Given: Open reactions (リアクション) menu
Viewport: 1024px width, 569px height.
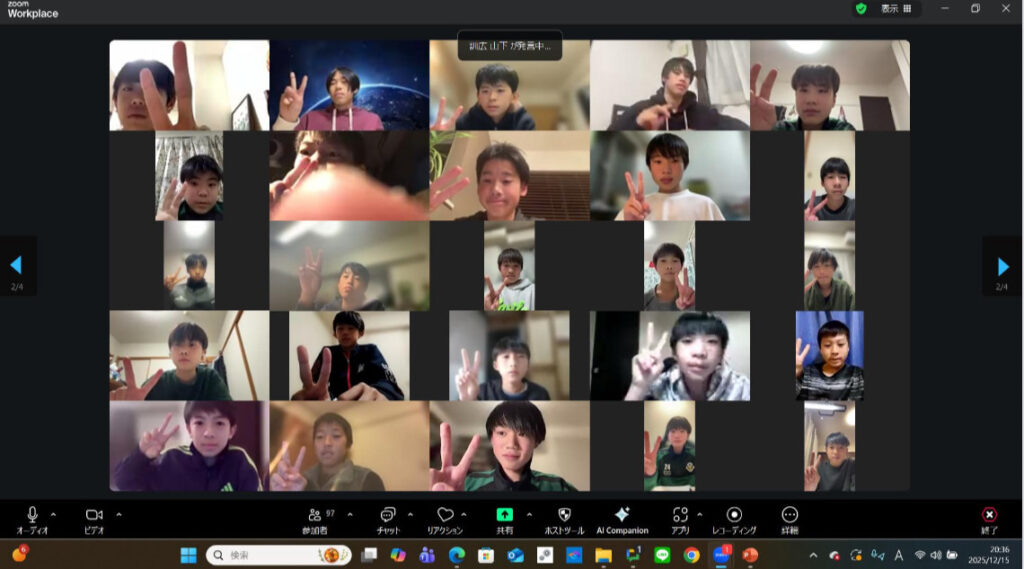Looking at the screenshot, I should (444, 516).
